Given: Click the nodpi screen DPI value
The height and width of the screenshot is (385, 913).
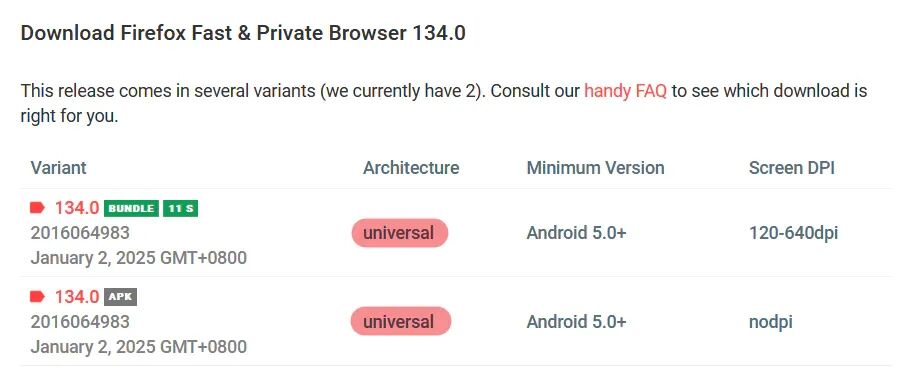Looking at the screenshot, I should [771, 322].
